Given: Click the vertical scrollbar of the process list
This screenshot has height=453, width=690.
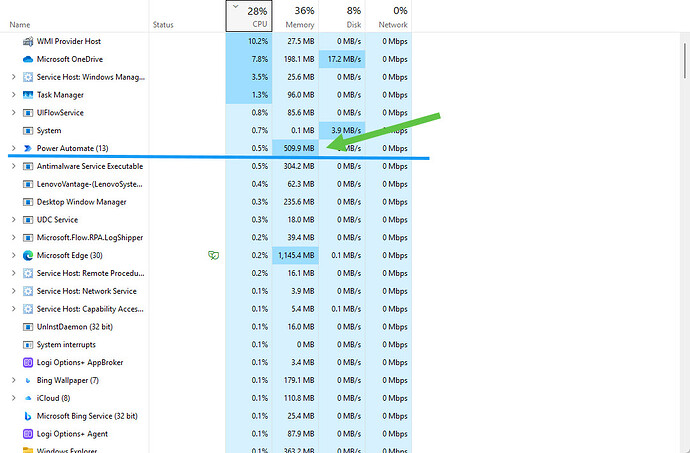Looking at the screenshot, I should point(685,60).
